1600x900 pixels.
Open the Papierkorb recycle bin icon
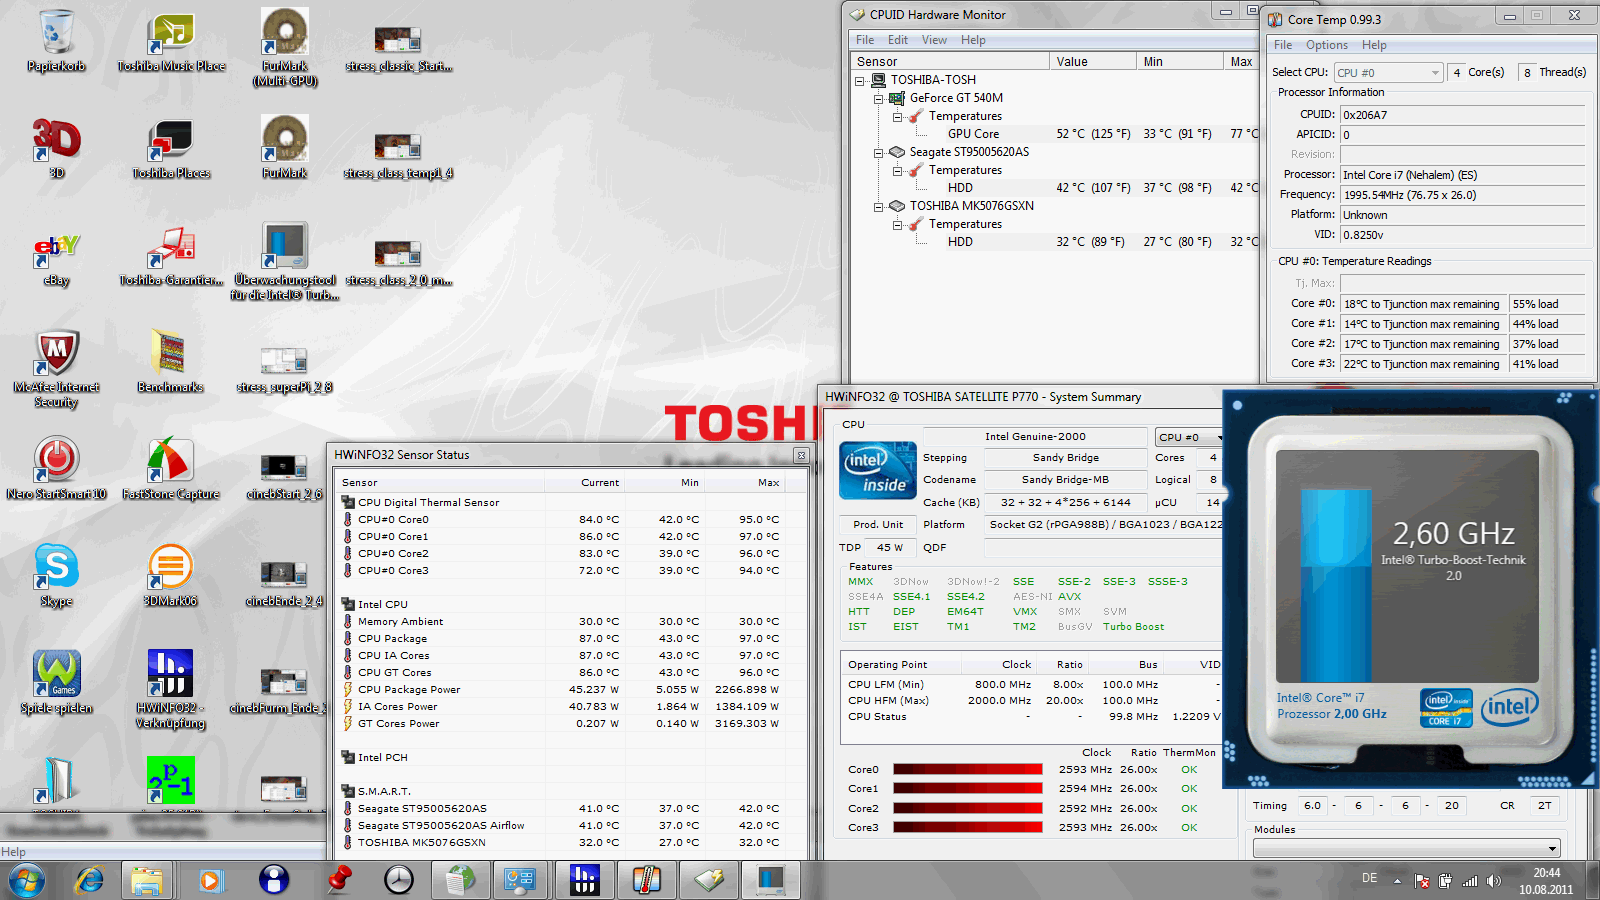point(56,41)
